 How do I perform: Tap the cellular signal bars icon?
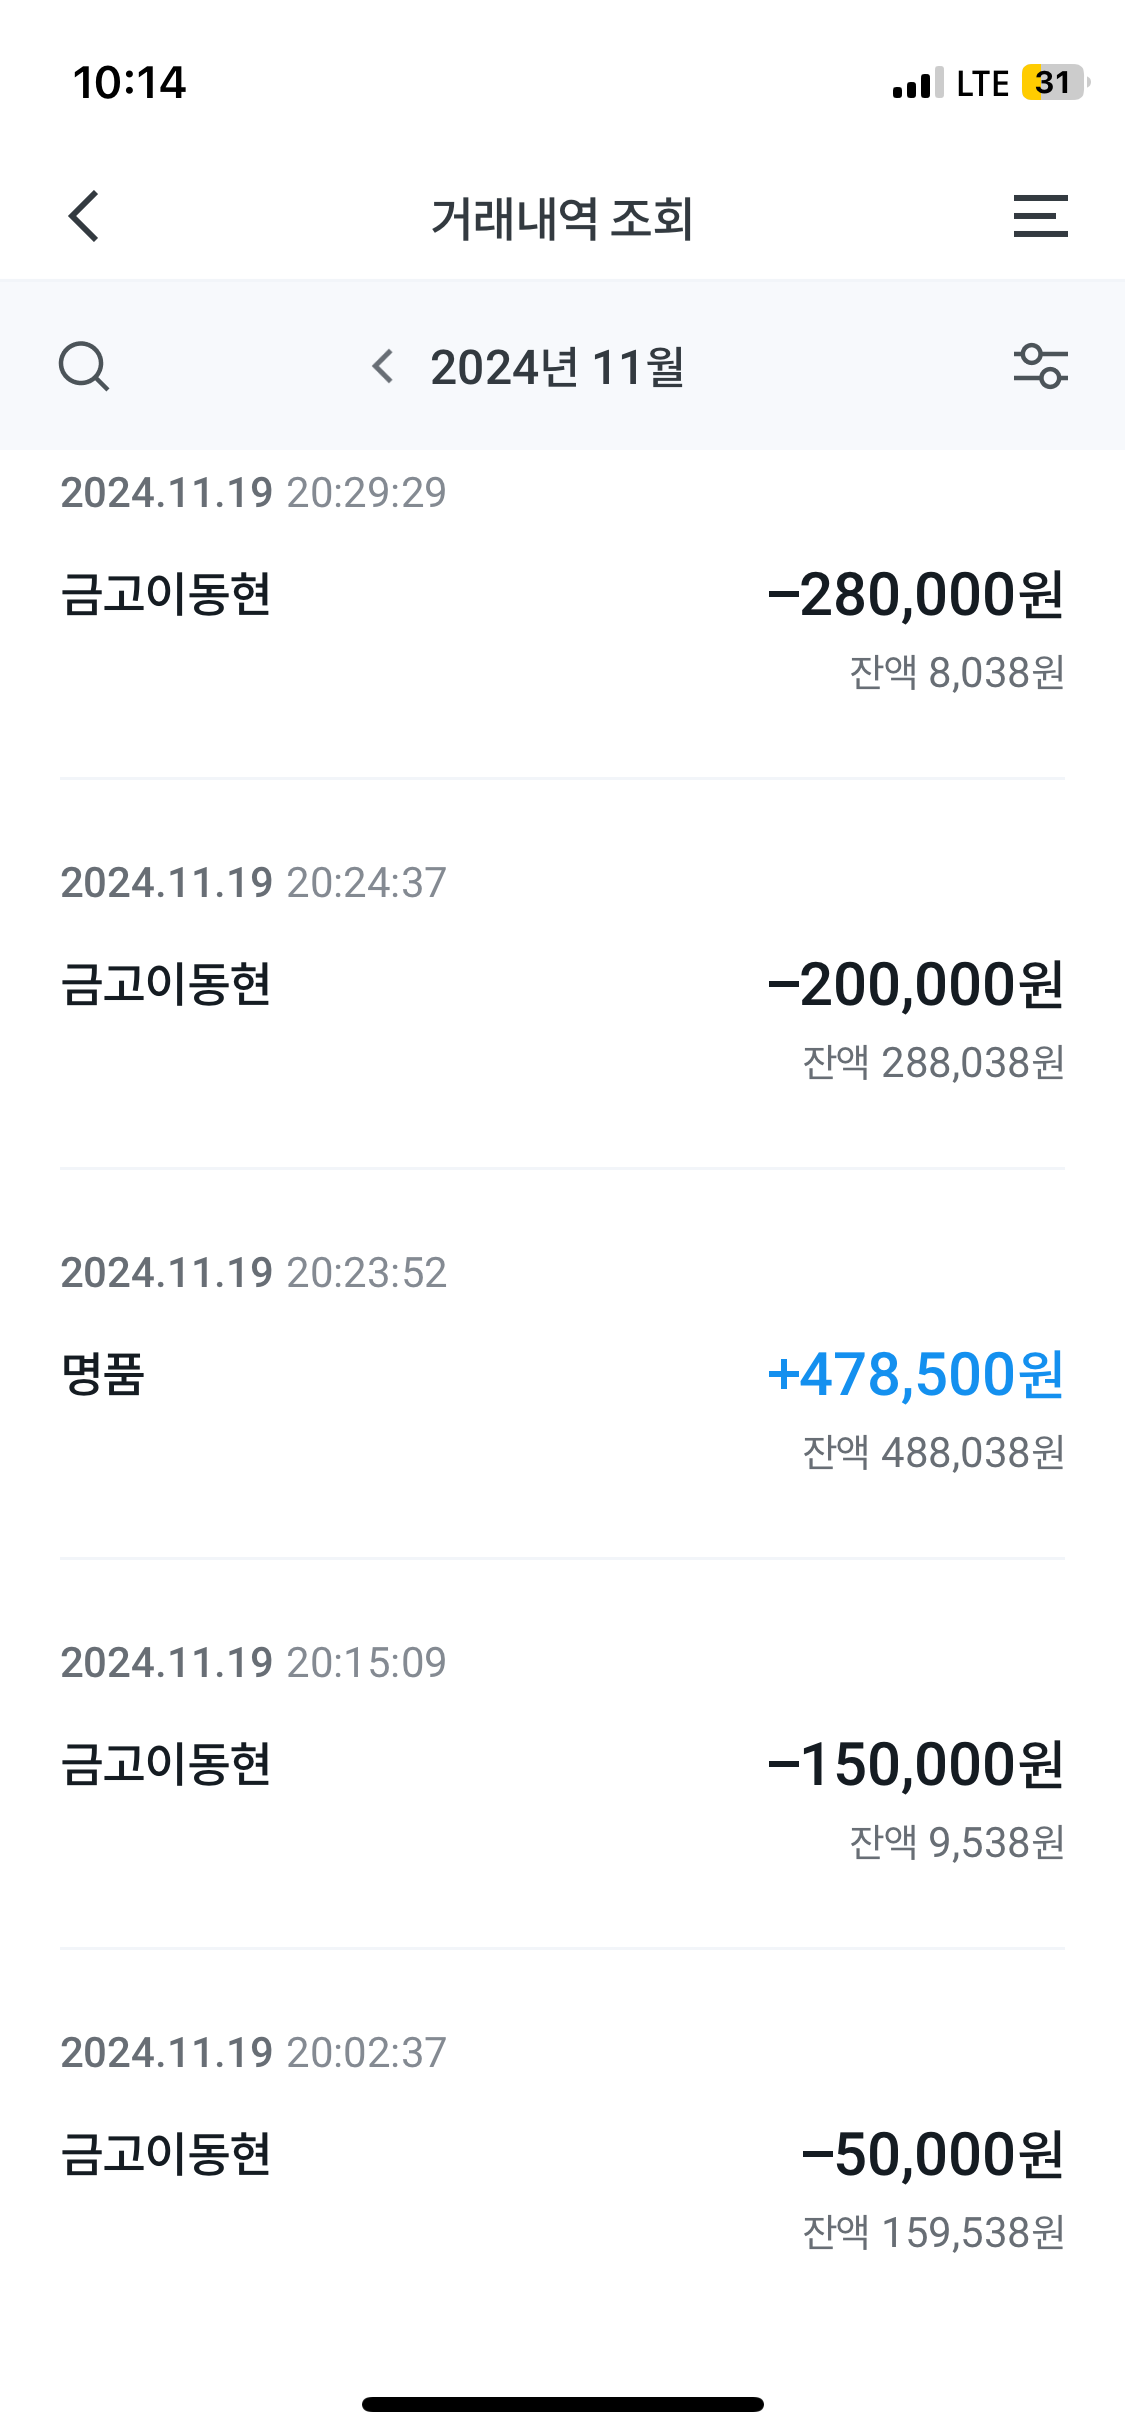coord(918,85)
